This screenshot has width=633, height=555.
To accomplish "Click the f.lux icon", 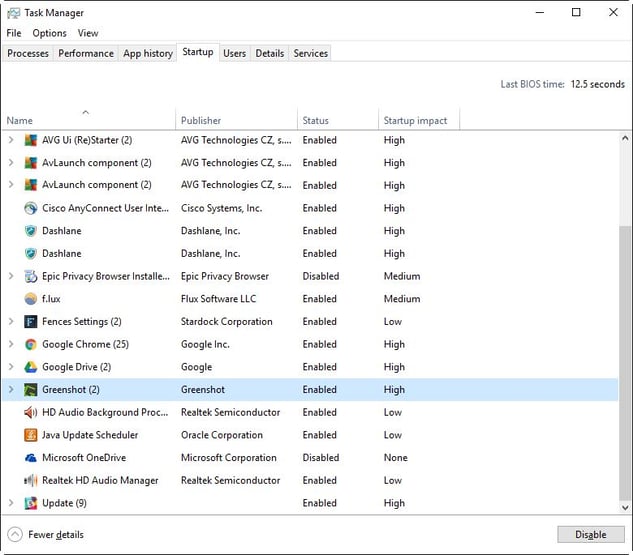I will tap(31, 299).
